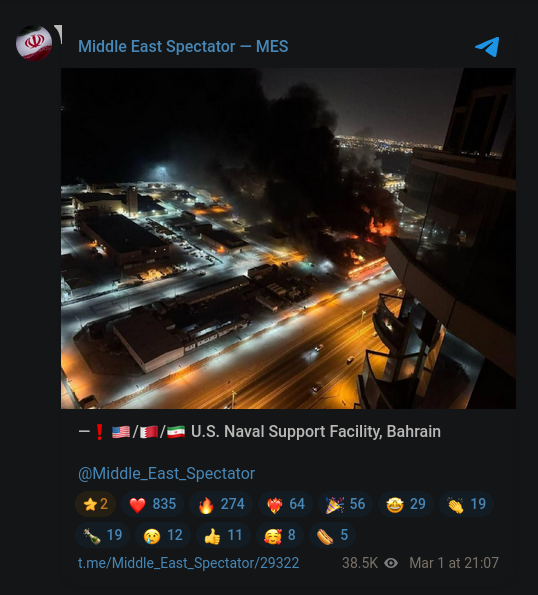Screen dimensions: 538x595
Task: Open the @Middle_East_Spectator mention link
Action: click(x=166, y=474)
